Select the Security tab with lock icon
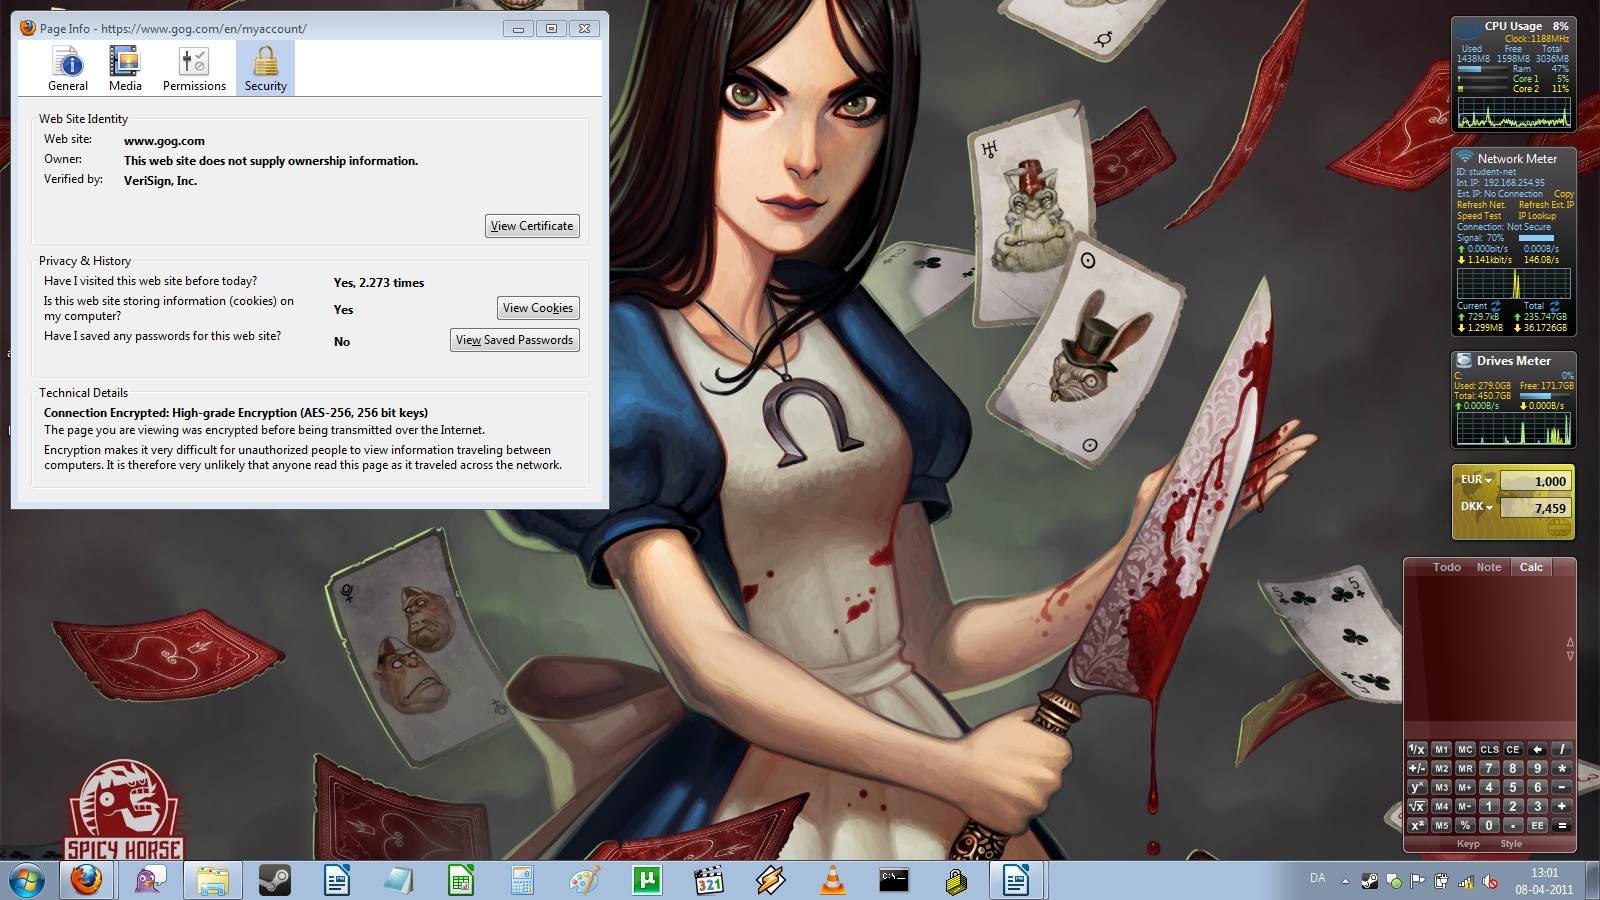The image size is (1600, 900). coord(265,69)
